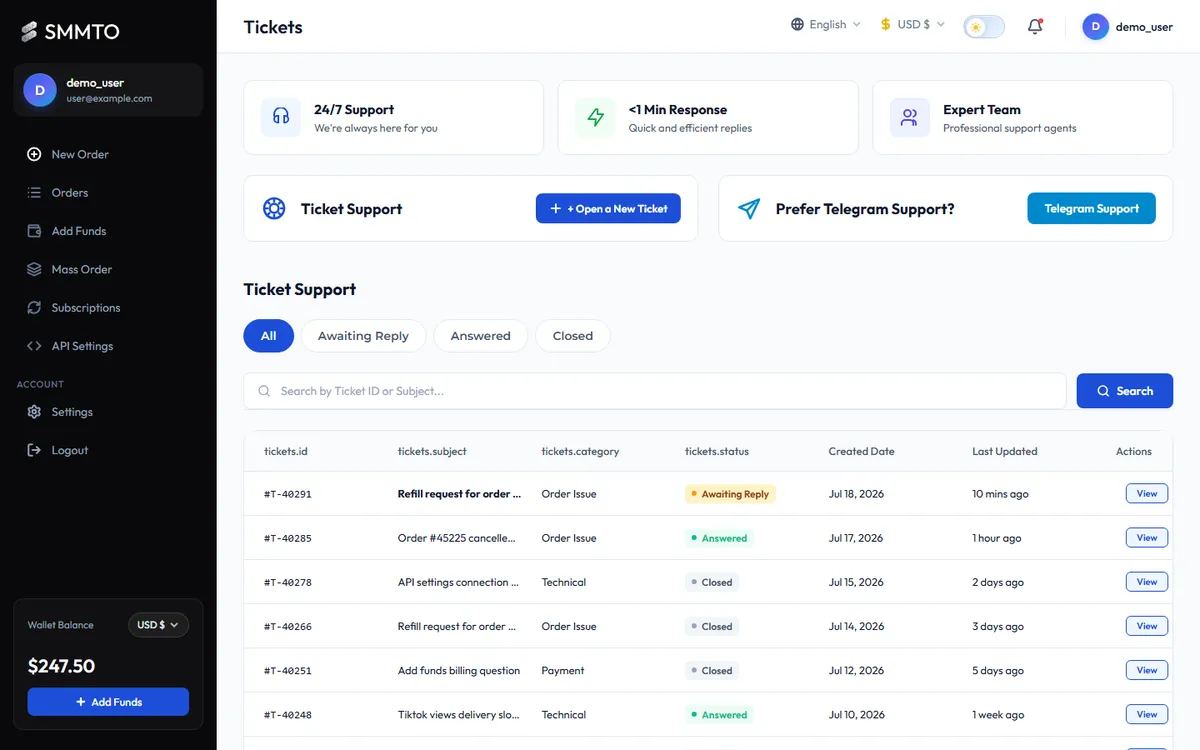
Task: Click the Ticket Support lifebuoy icon
Action: pos(274,209)
